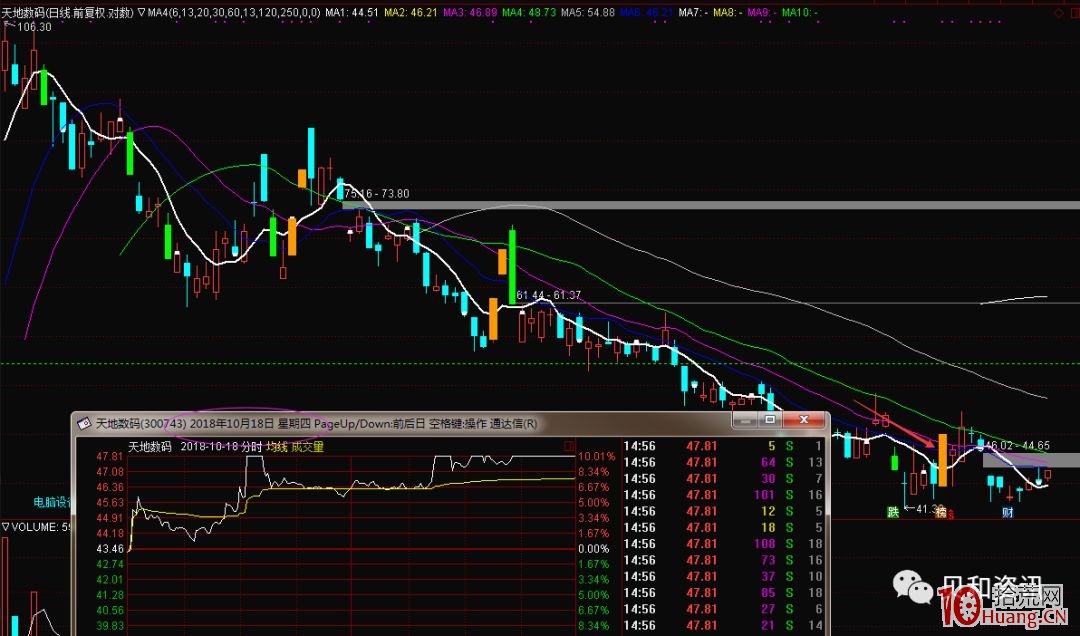Click the 75.16 - 73.80 gap label
Screen dimensions: 1080x636
pyautogui.click(x=376, y=194)
